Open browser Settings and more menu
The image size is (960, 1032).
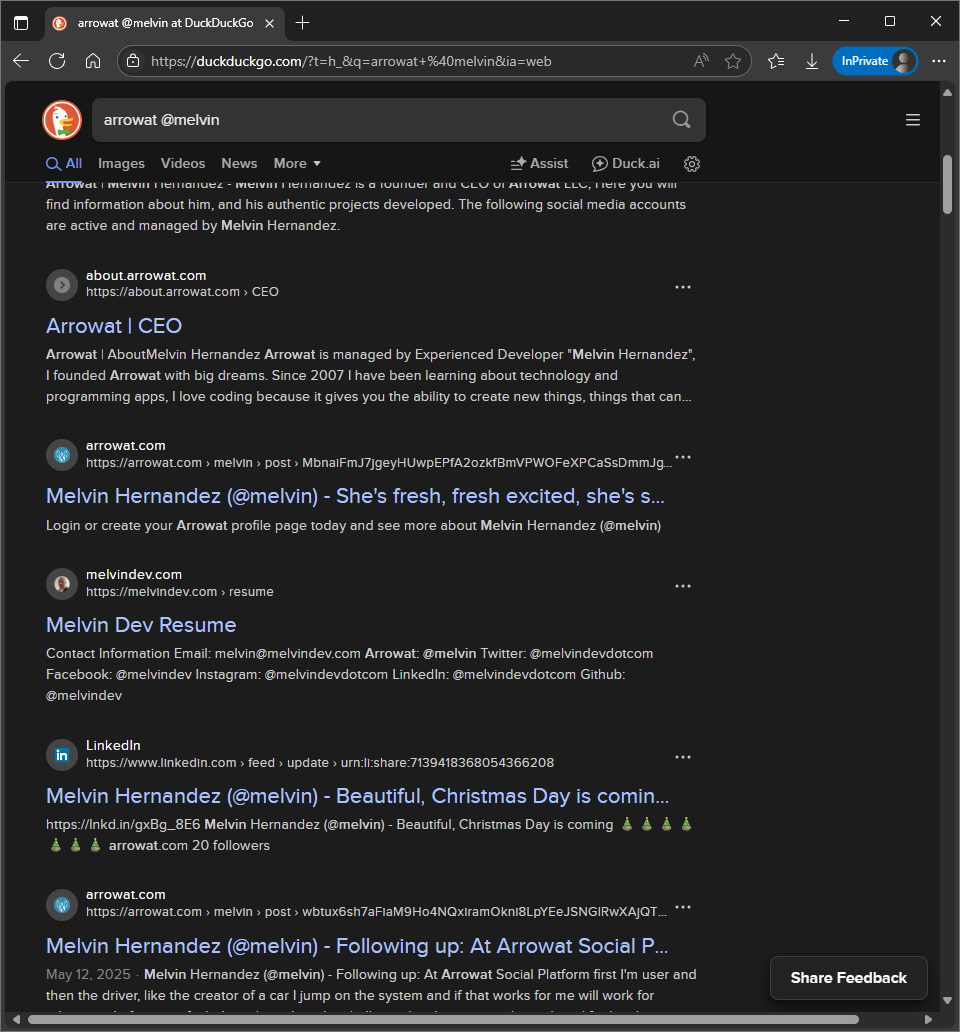pos(939,61)
